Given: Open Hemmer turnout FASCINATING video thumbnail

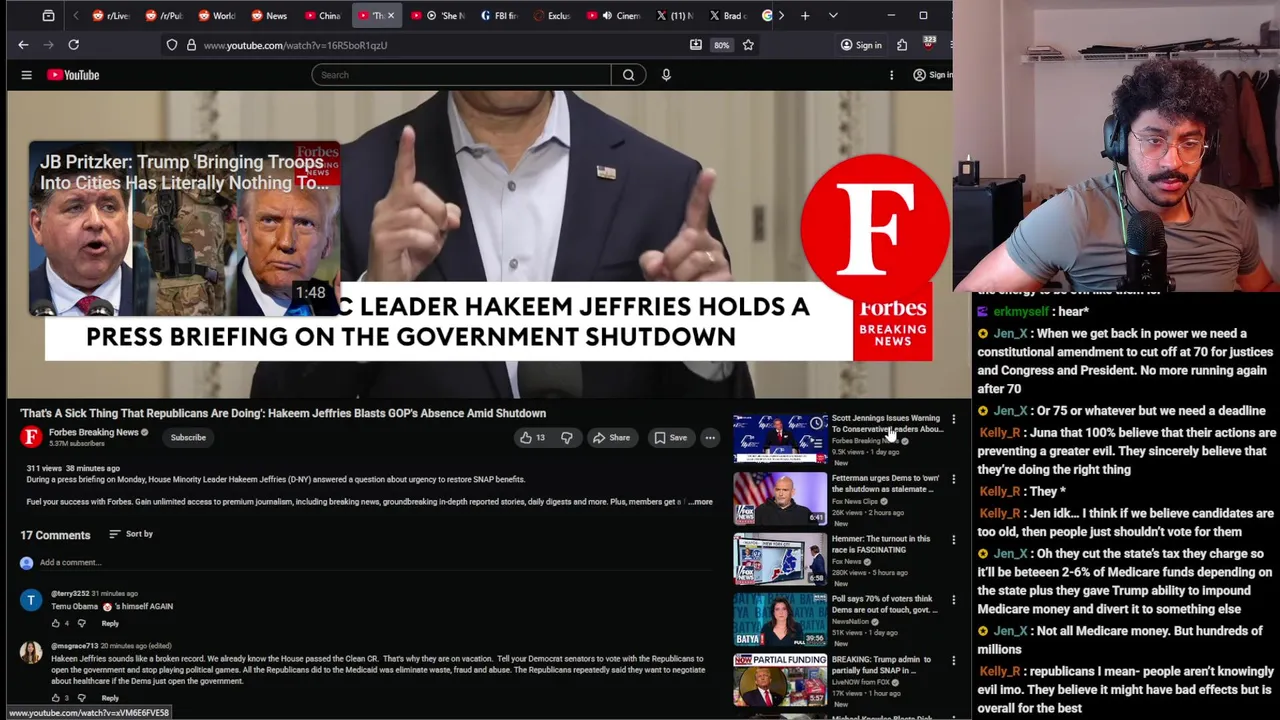Looking at the screenshot, I should (x=780, y=560).
